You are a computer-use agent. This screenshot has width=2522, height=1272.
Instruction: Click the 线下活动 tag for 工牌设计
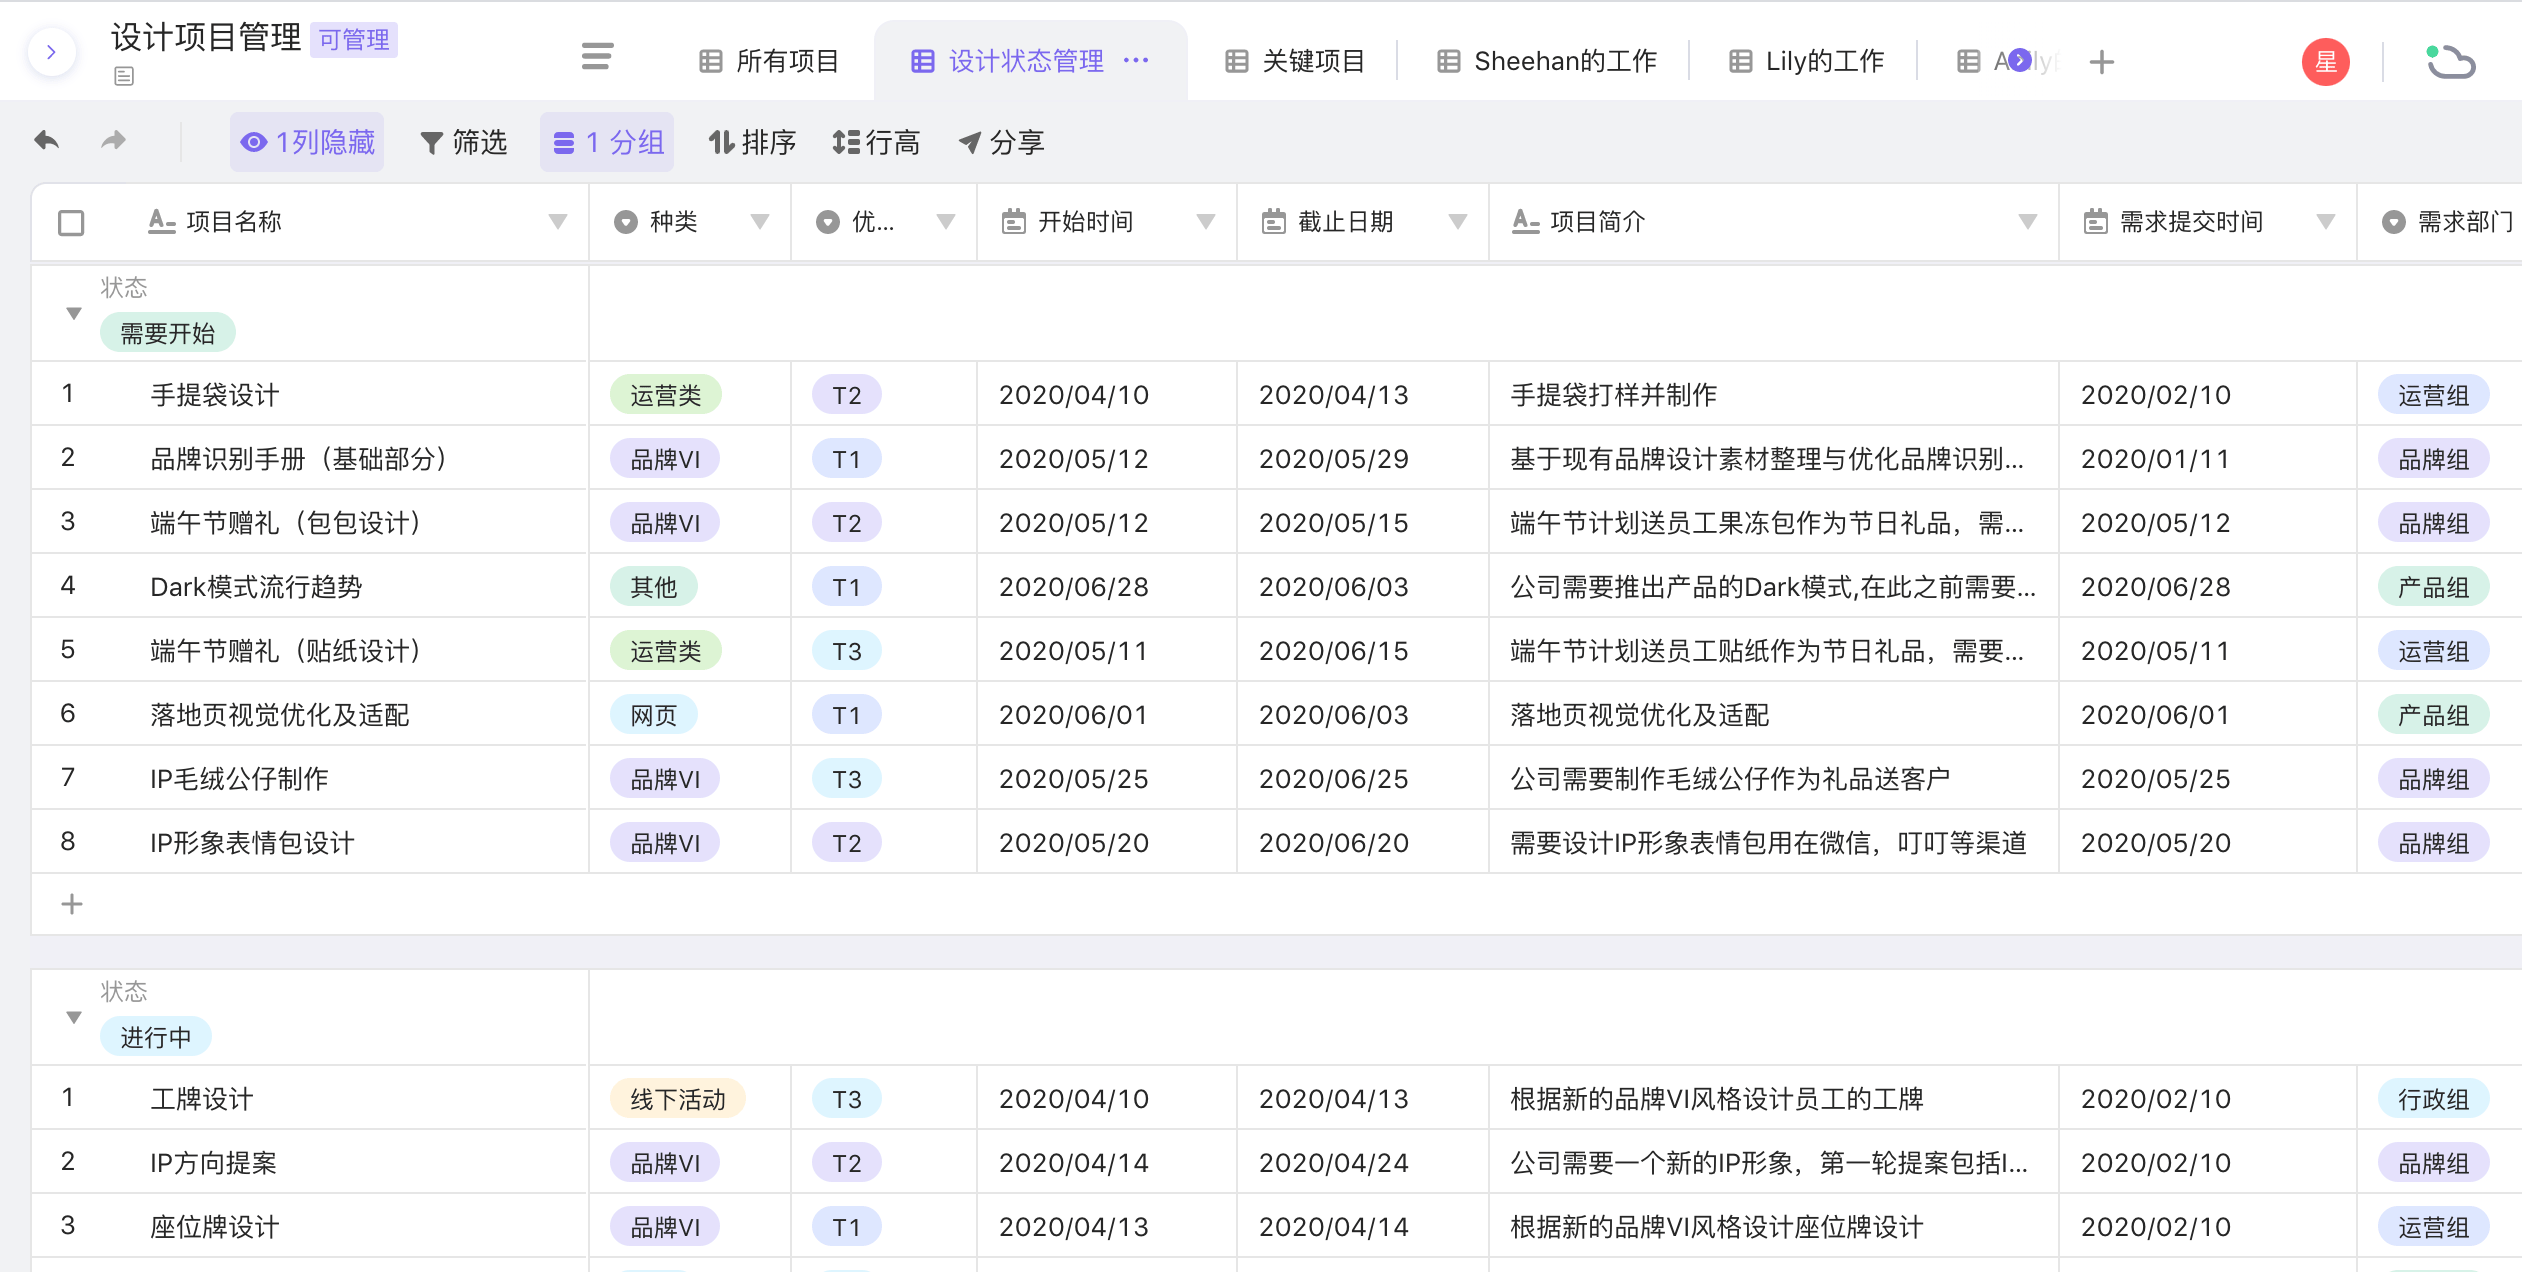tap(678, 1099)
